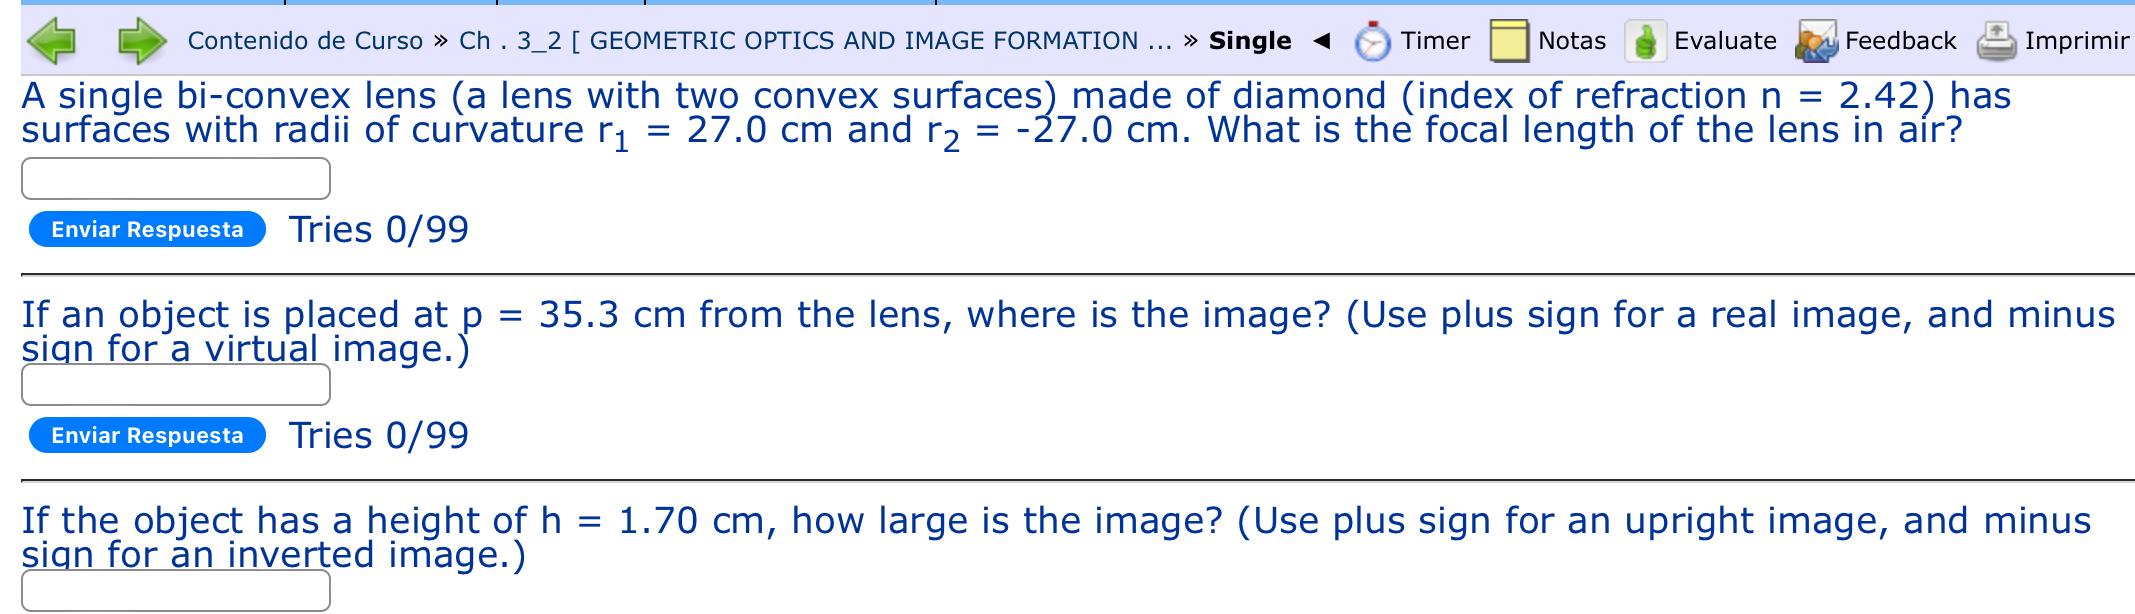Submit the focal length answer with Enviar Respuesta
Screen dimensions: 2135x614
146,229
